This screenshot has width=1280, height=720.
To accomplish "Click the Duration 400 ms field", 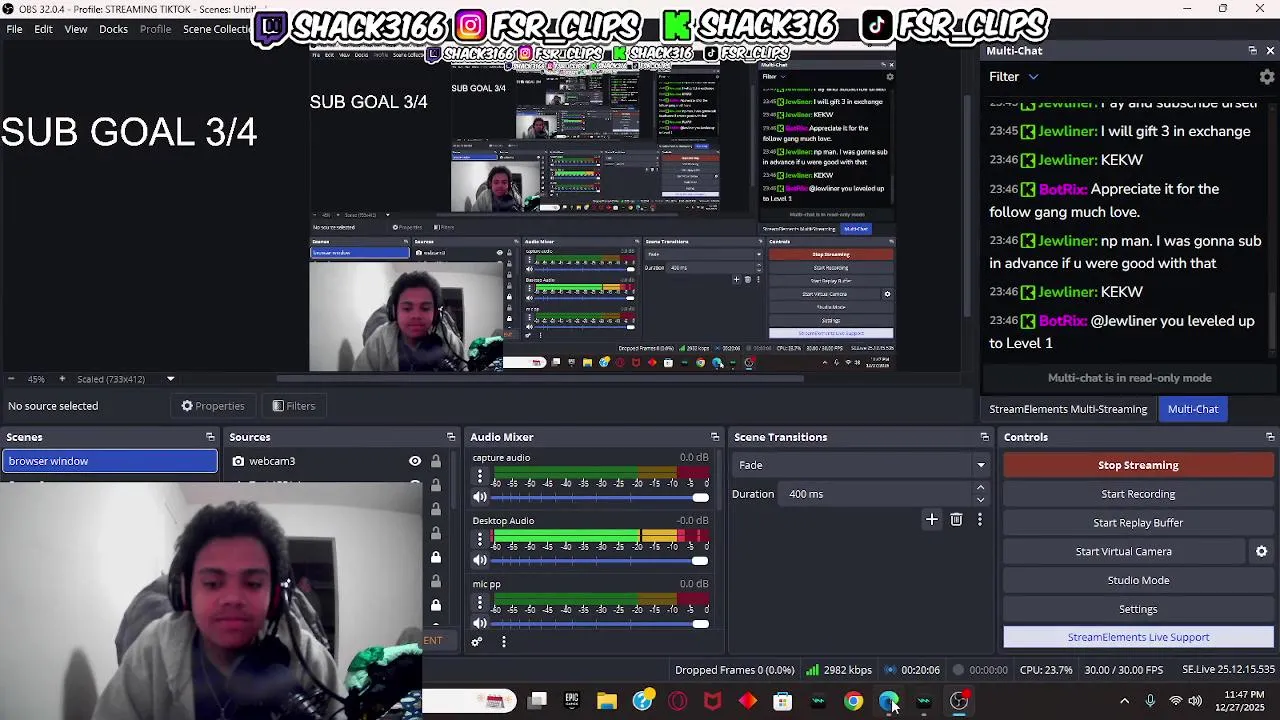I will click(876, 494).
